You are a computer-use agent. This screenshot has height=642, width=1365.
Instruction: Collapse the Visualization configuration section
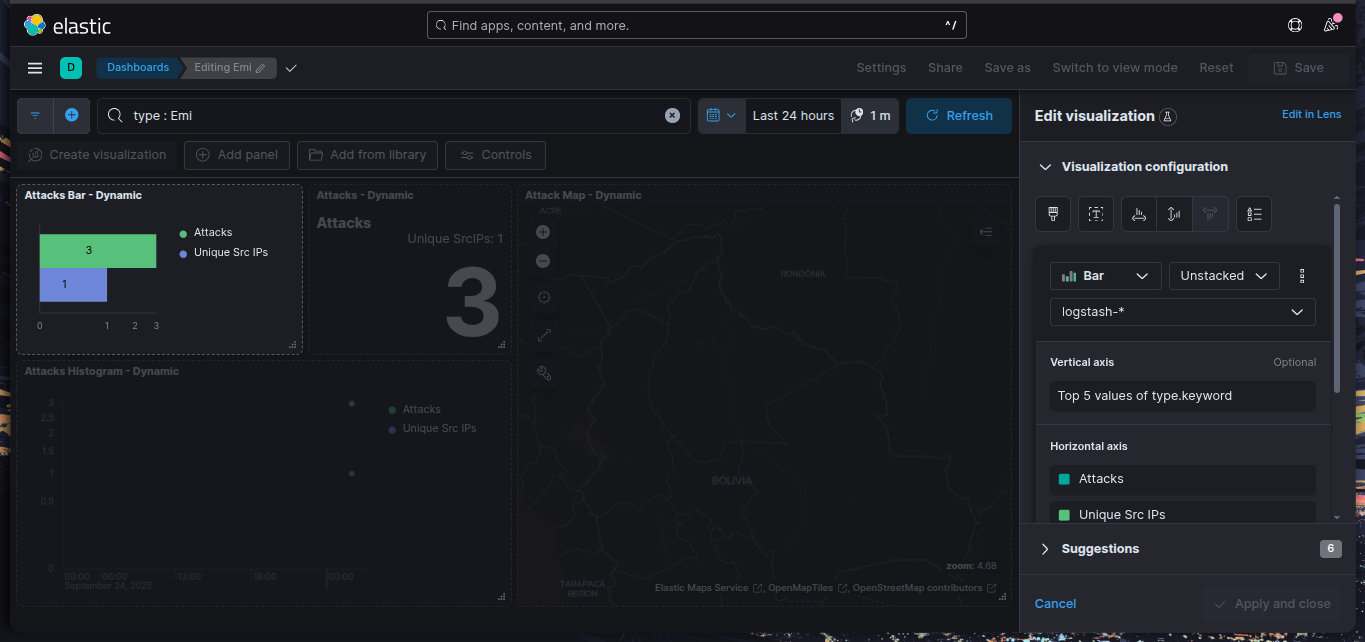(1046, 167)
